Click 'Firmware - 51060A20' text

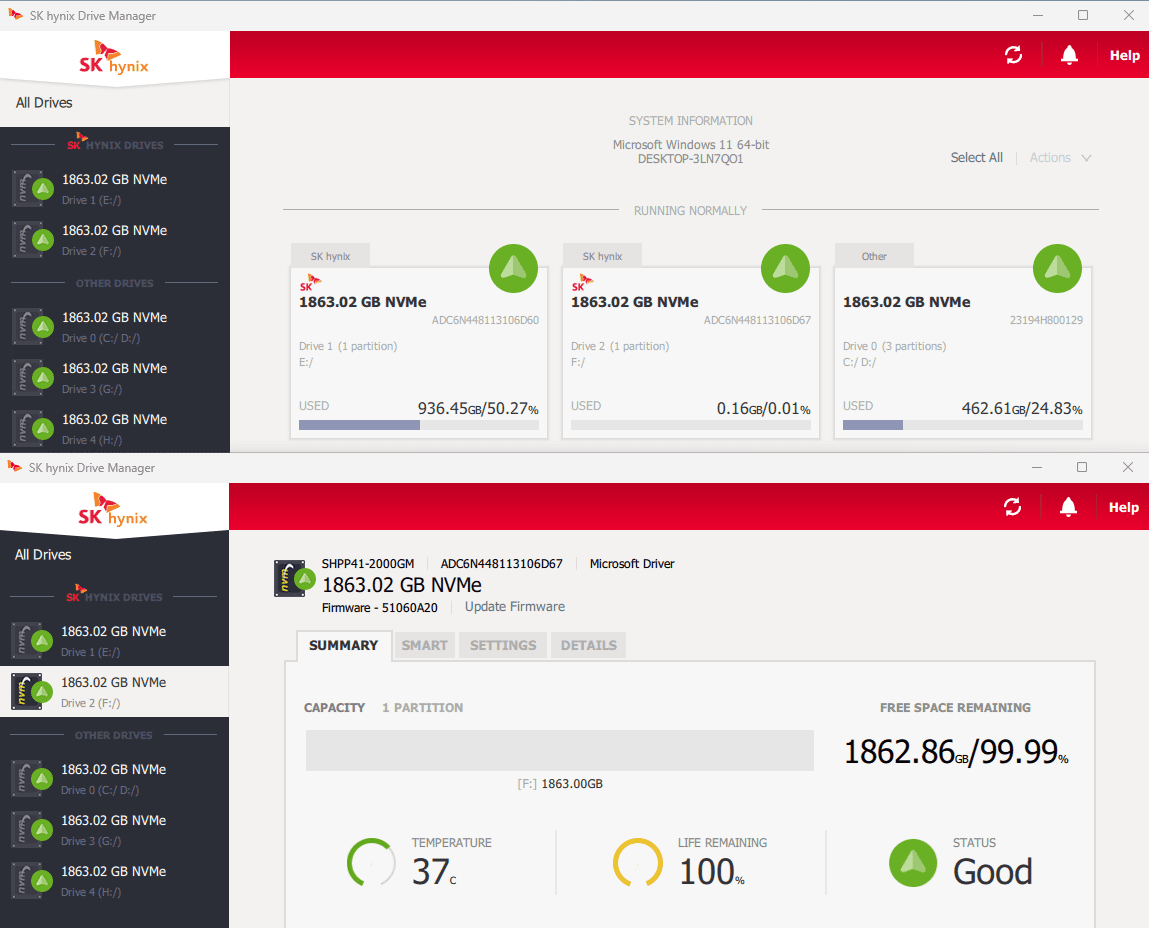(380, 608)
